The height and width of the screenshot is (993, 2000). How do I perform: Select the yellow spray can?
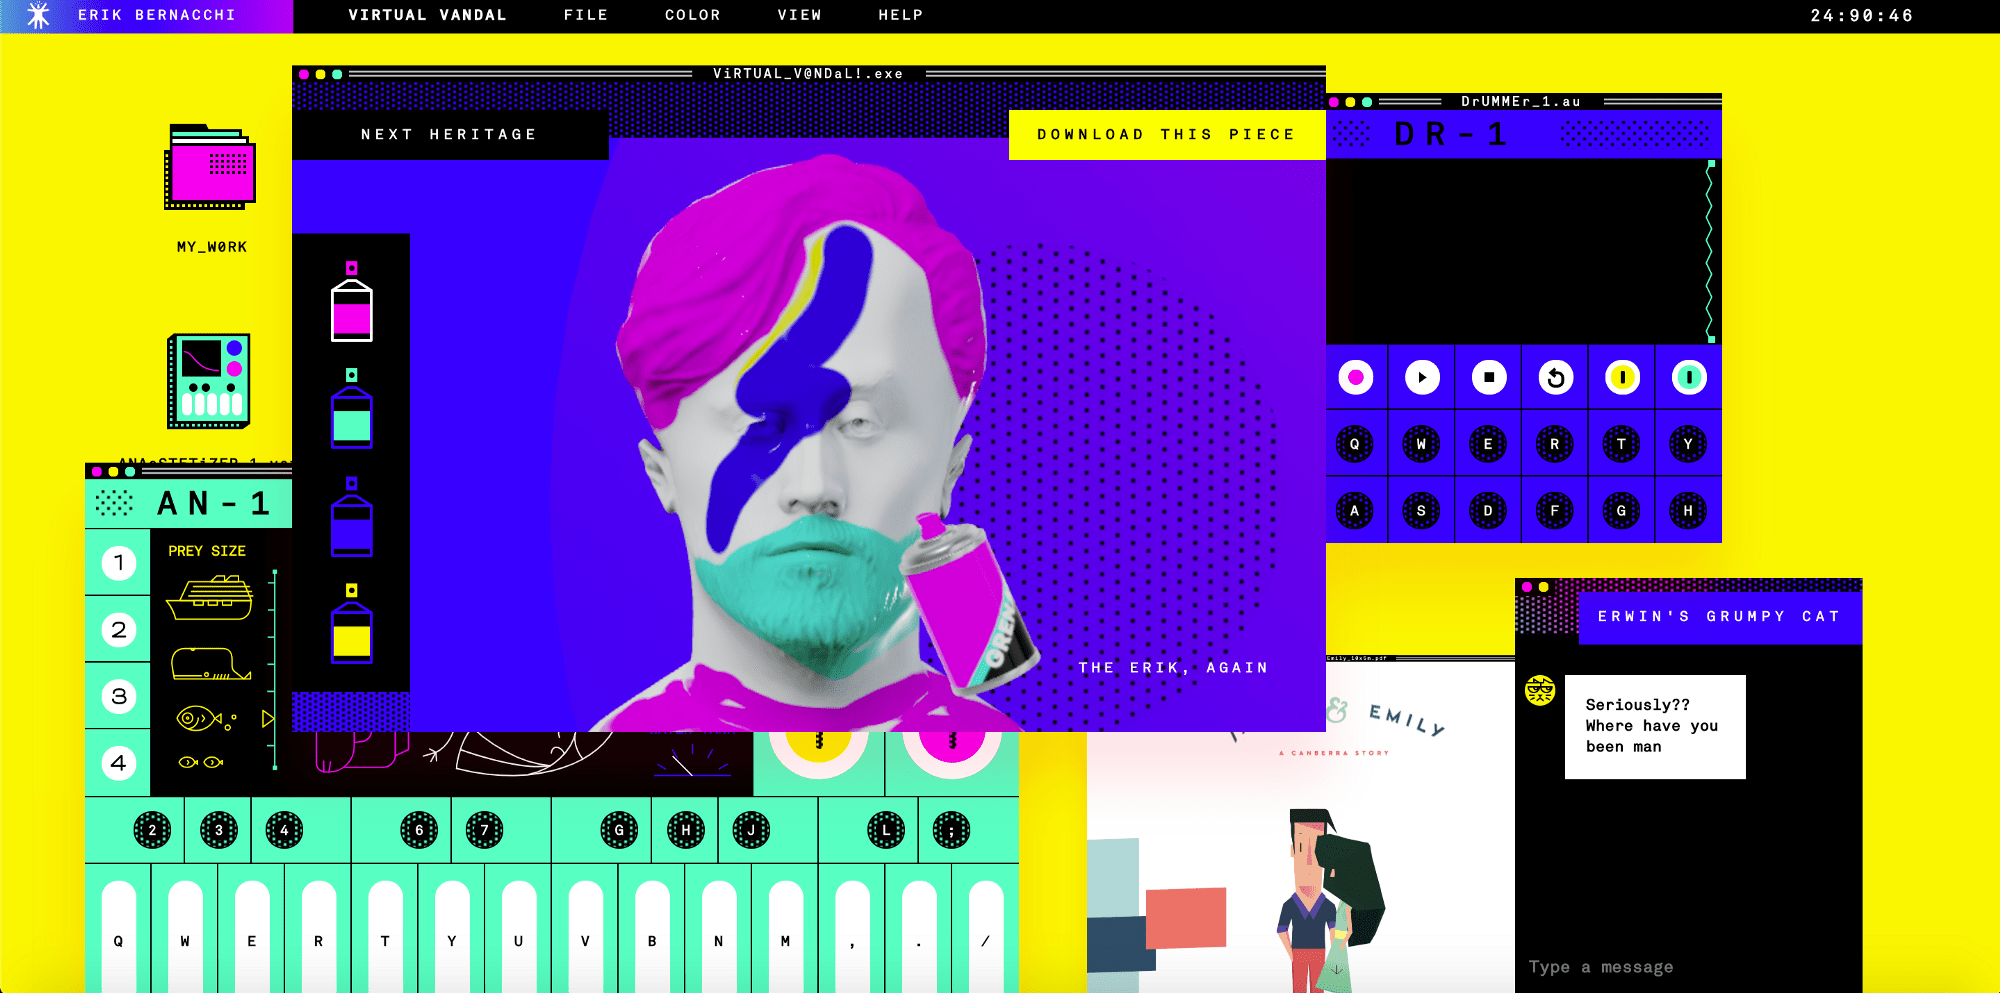click(352, 632)
